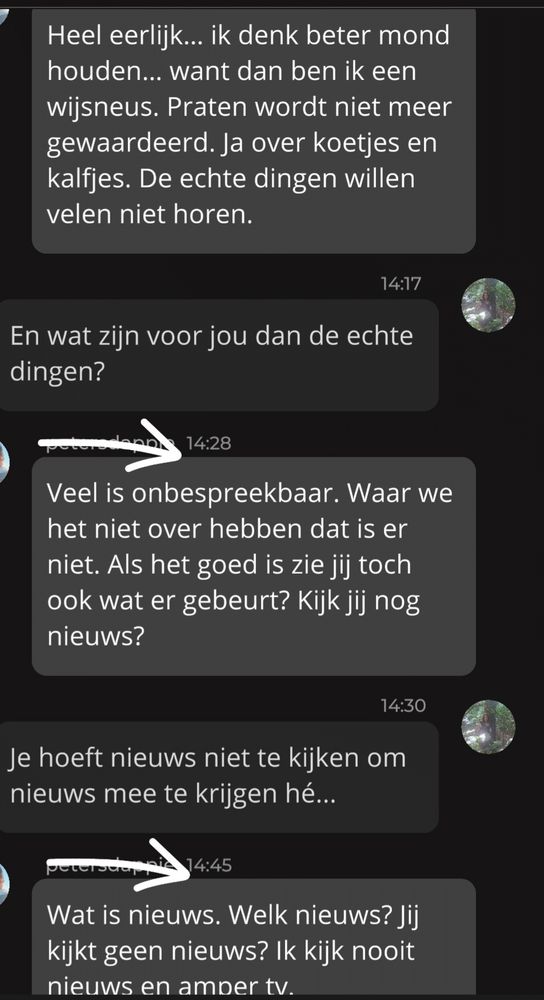Tap the partial avatar left of the 14:45 message

tap(4, 884)
